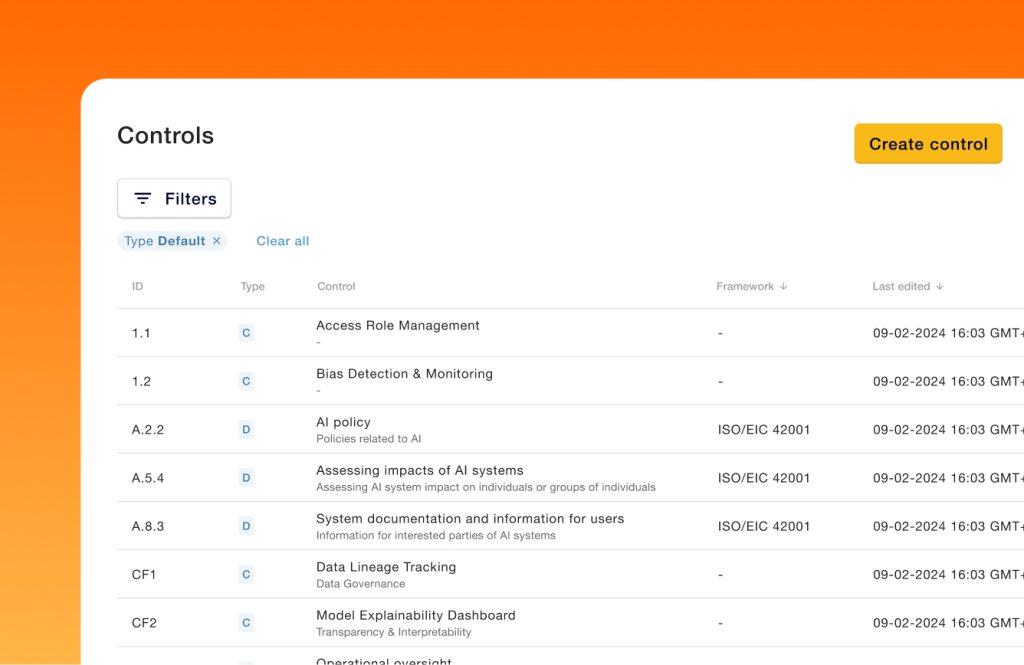
Task: Select ID 1.2 cell
Action: tap(141, 381)
